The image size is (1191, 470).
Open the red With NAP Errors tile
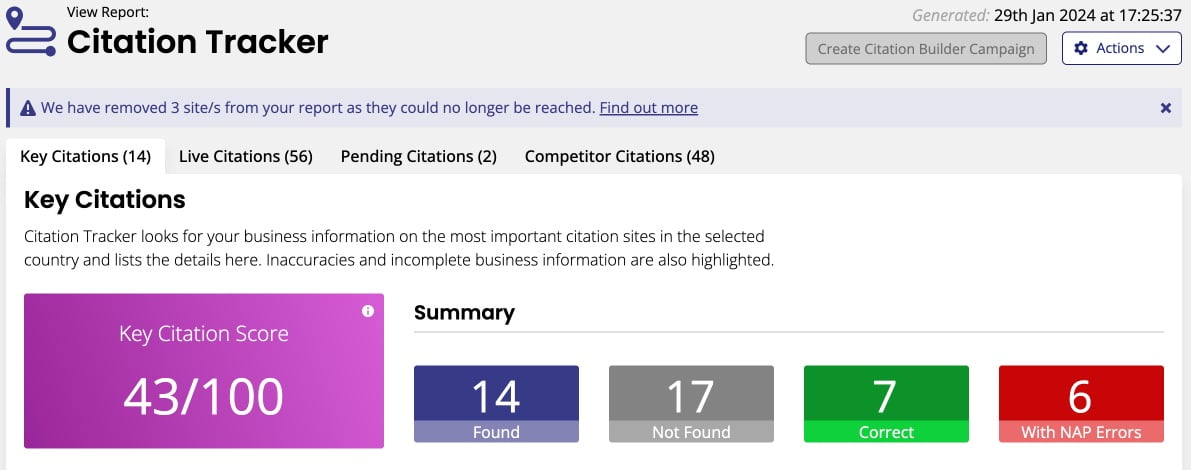[x=1081, y=404]
